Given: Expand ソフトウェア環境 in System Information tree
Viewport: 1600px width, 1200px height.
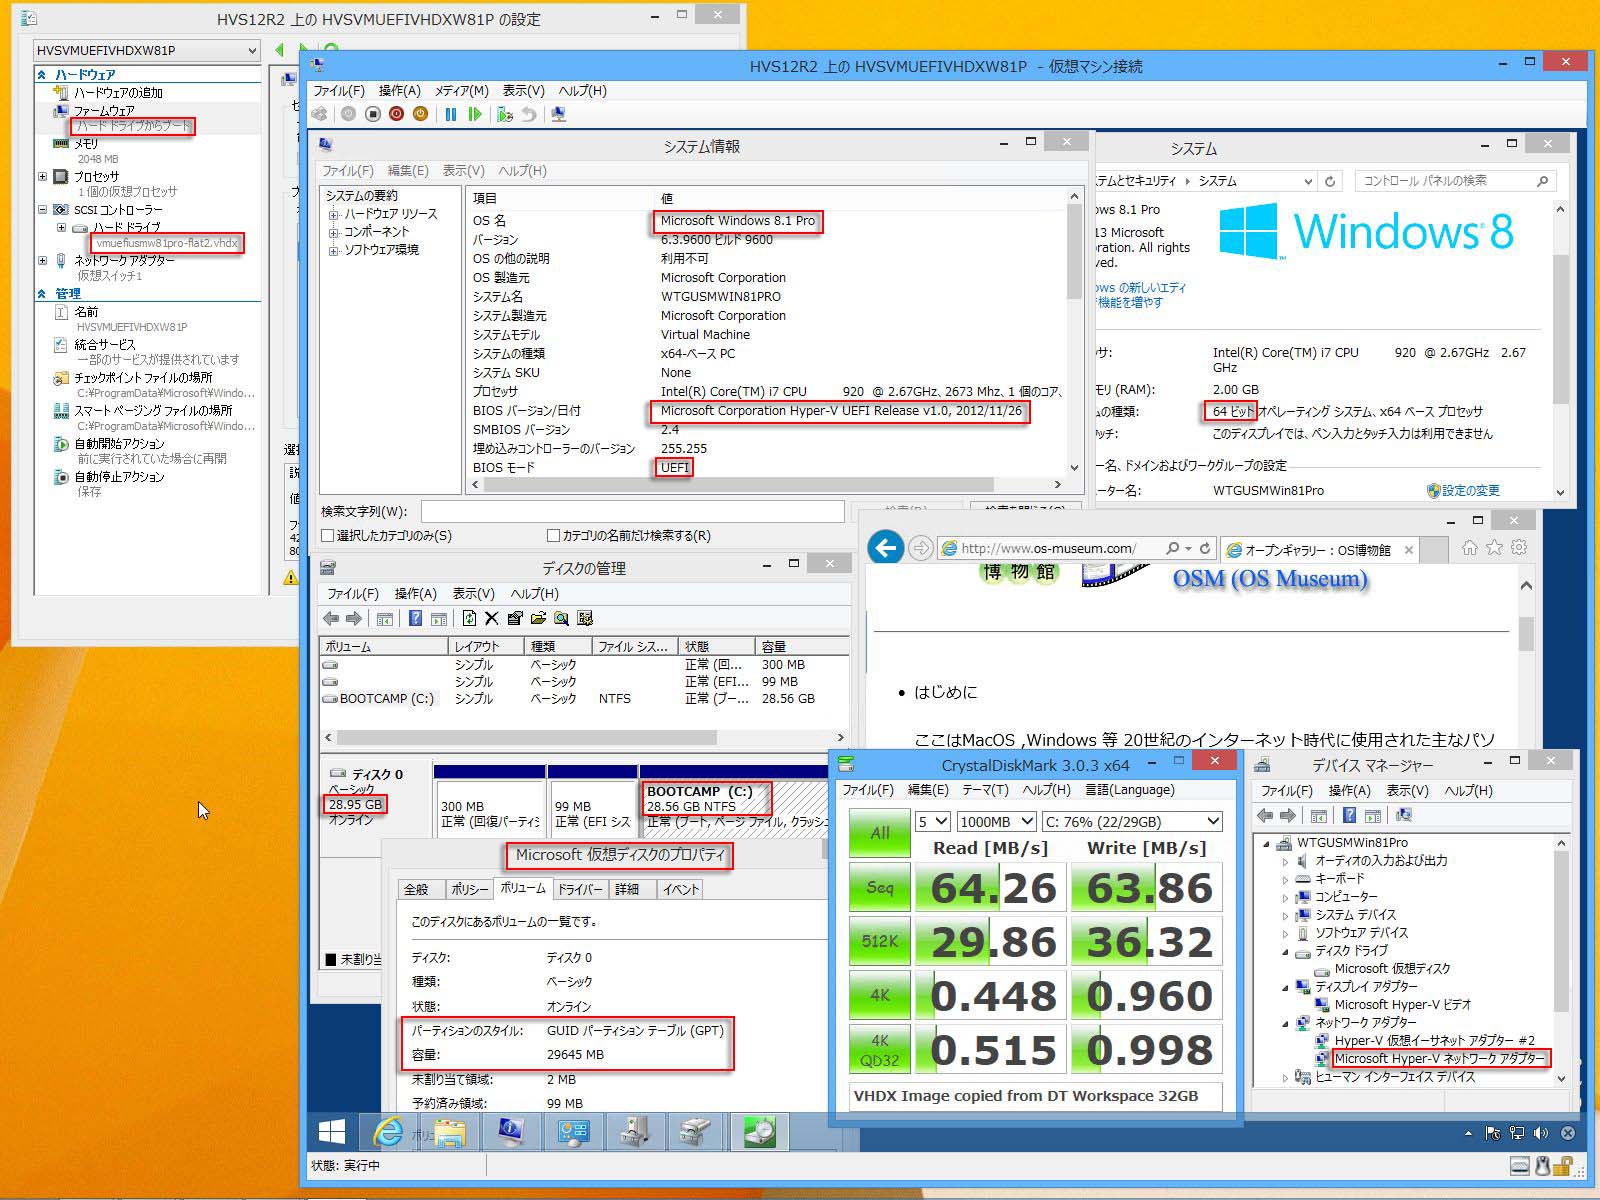Looking at the screenshot, I should (x=334, y=250).
